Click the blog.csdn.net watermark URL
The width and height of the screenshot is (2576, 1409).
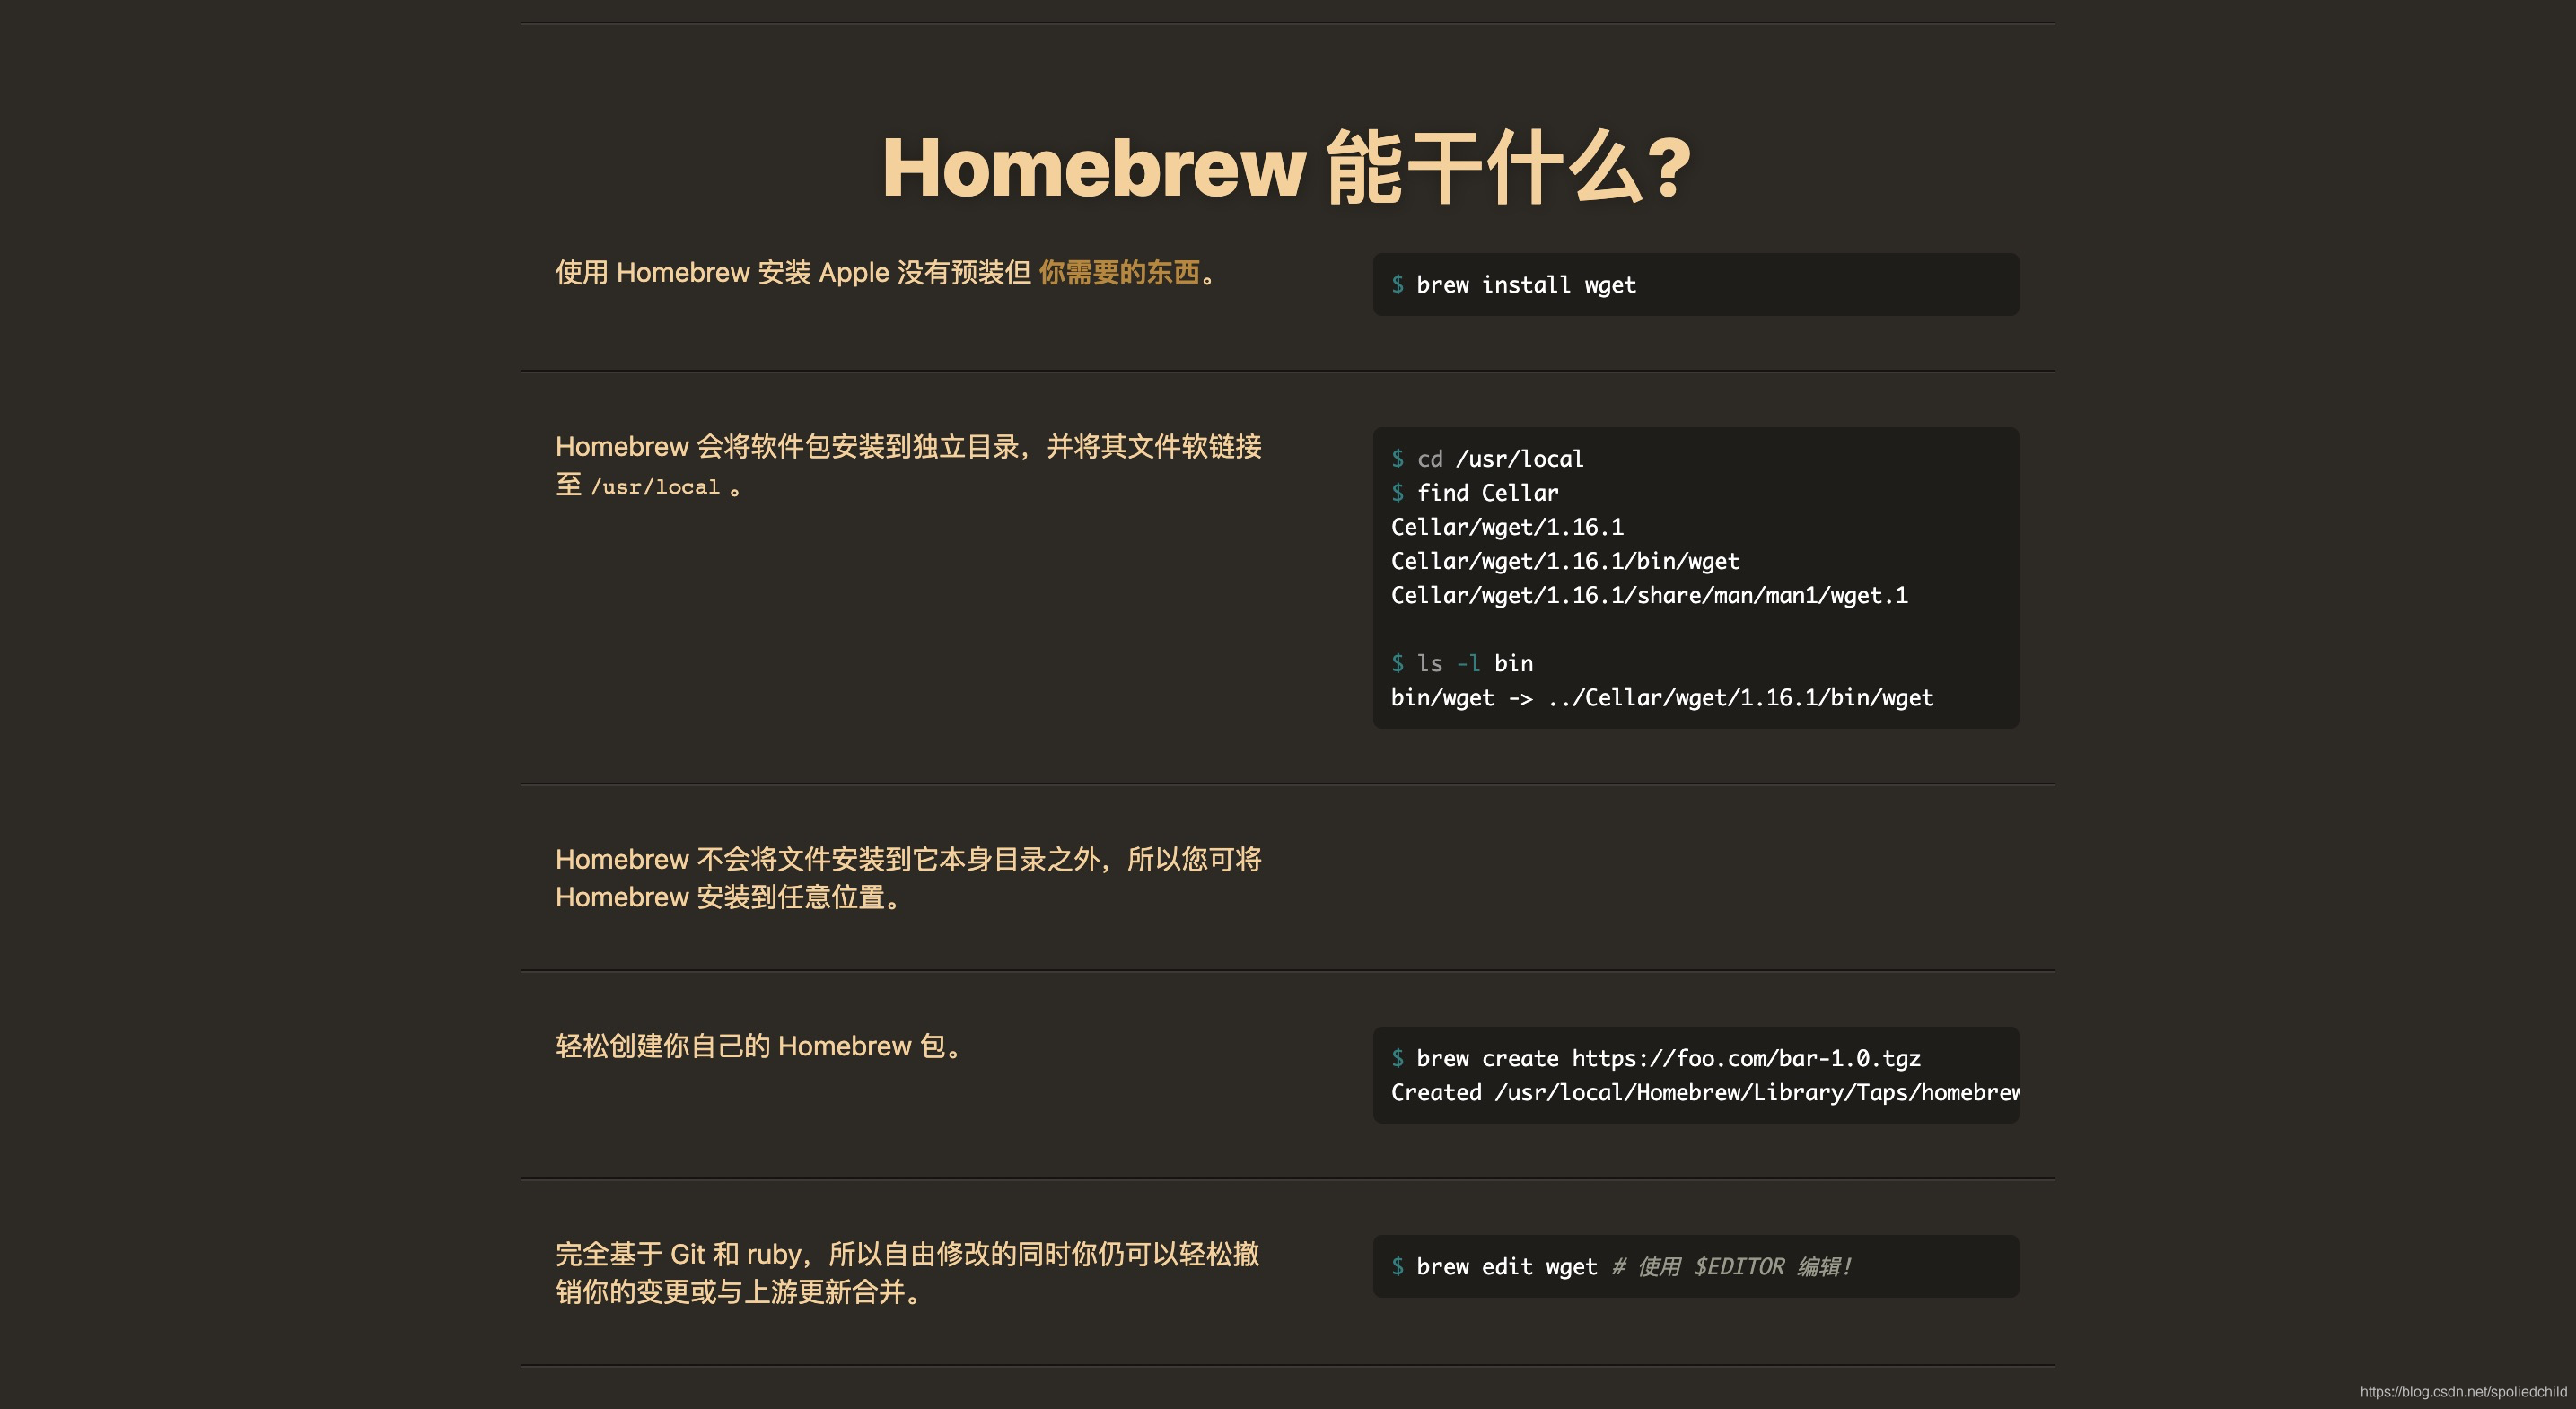[x=2462, y=1391]
